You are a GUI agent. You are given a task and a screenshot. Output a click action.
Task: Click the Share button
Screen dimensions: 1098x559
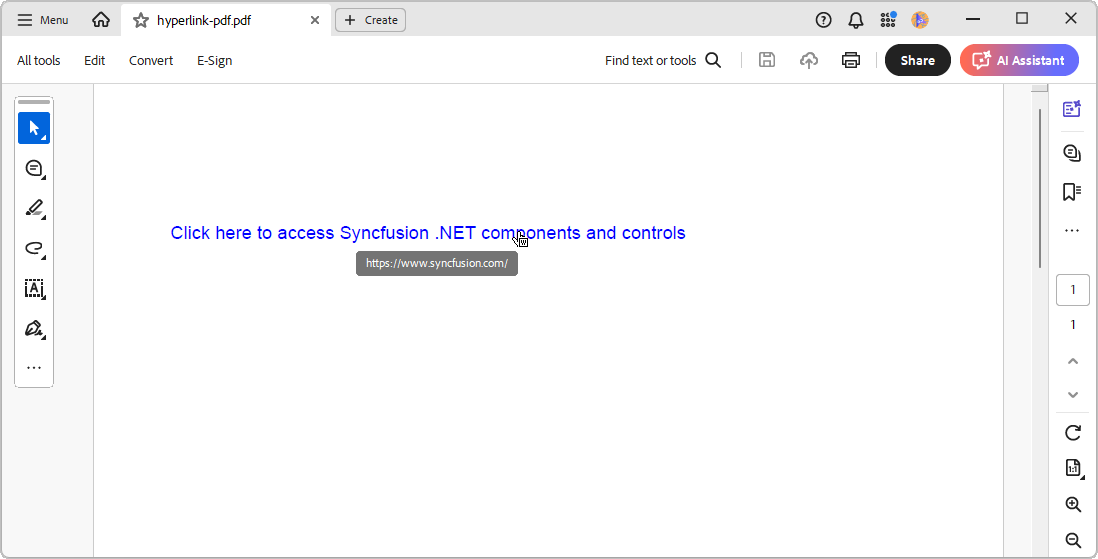click(x=917, y=60)
